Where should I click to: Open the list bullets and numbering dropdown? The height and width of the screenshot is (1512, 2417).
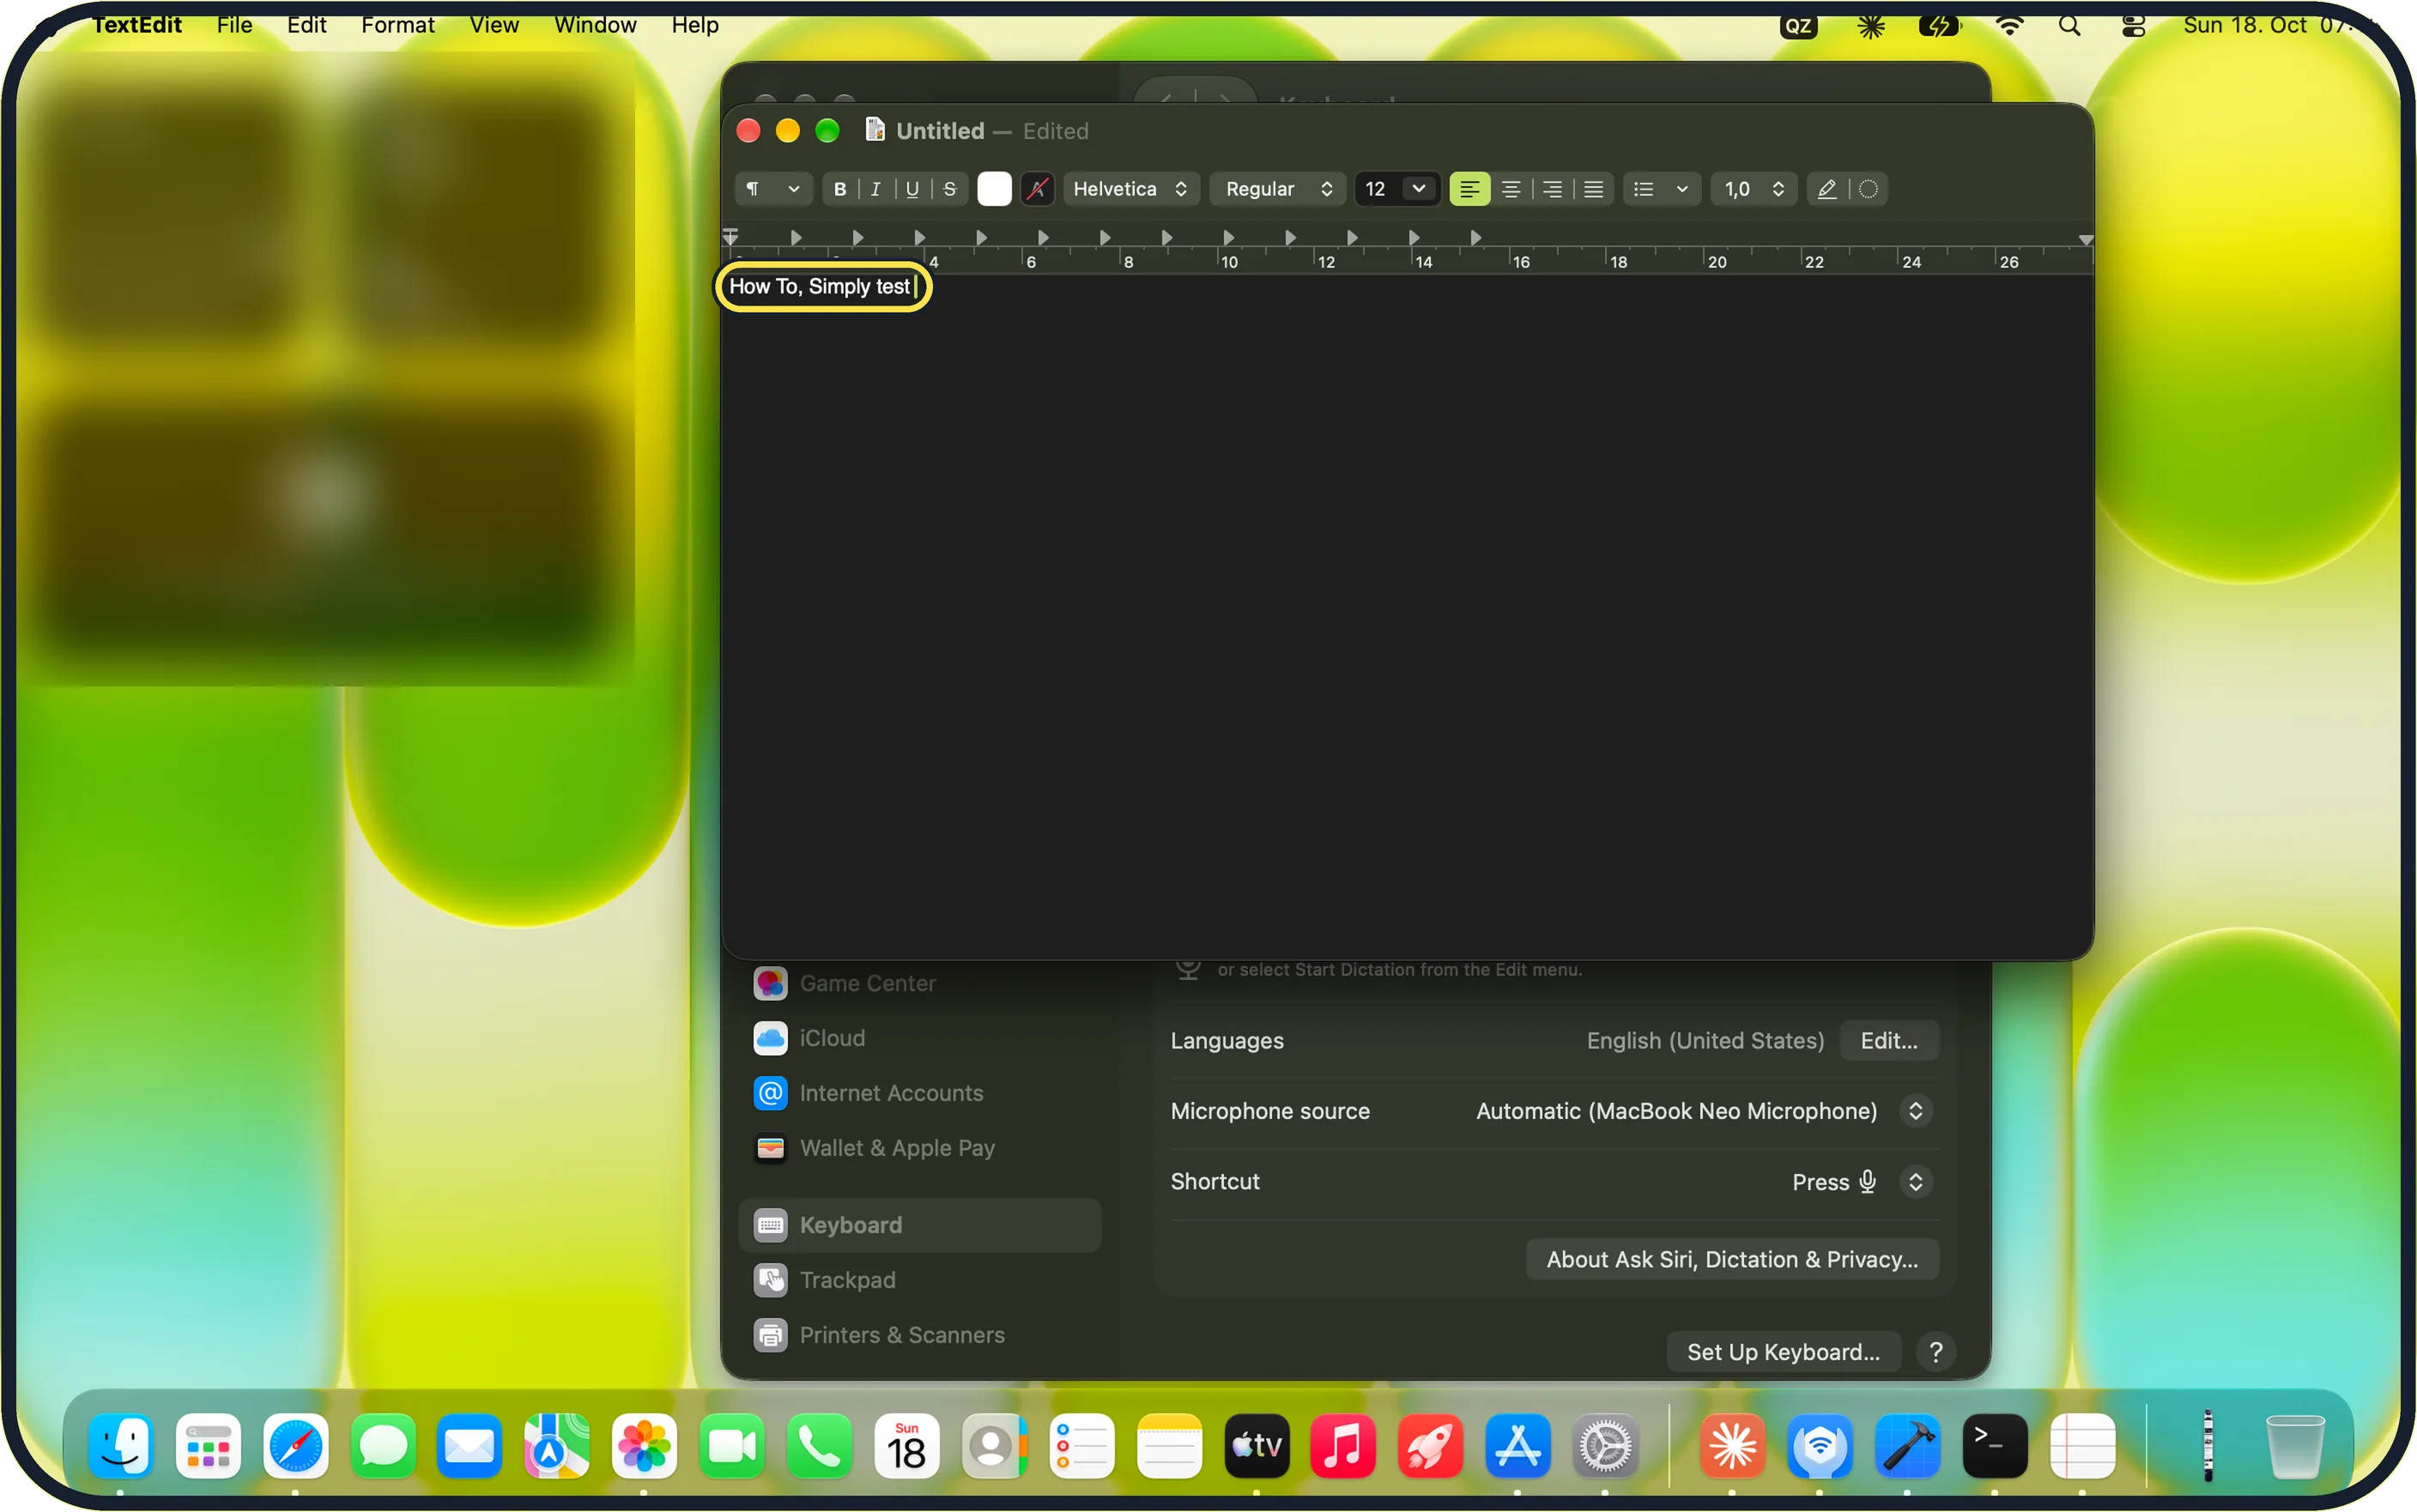click(x=1661, y=189)
